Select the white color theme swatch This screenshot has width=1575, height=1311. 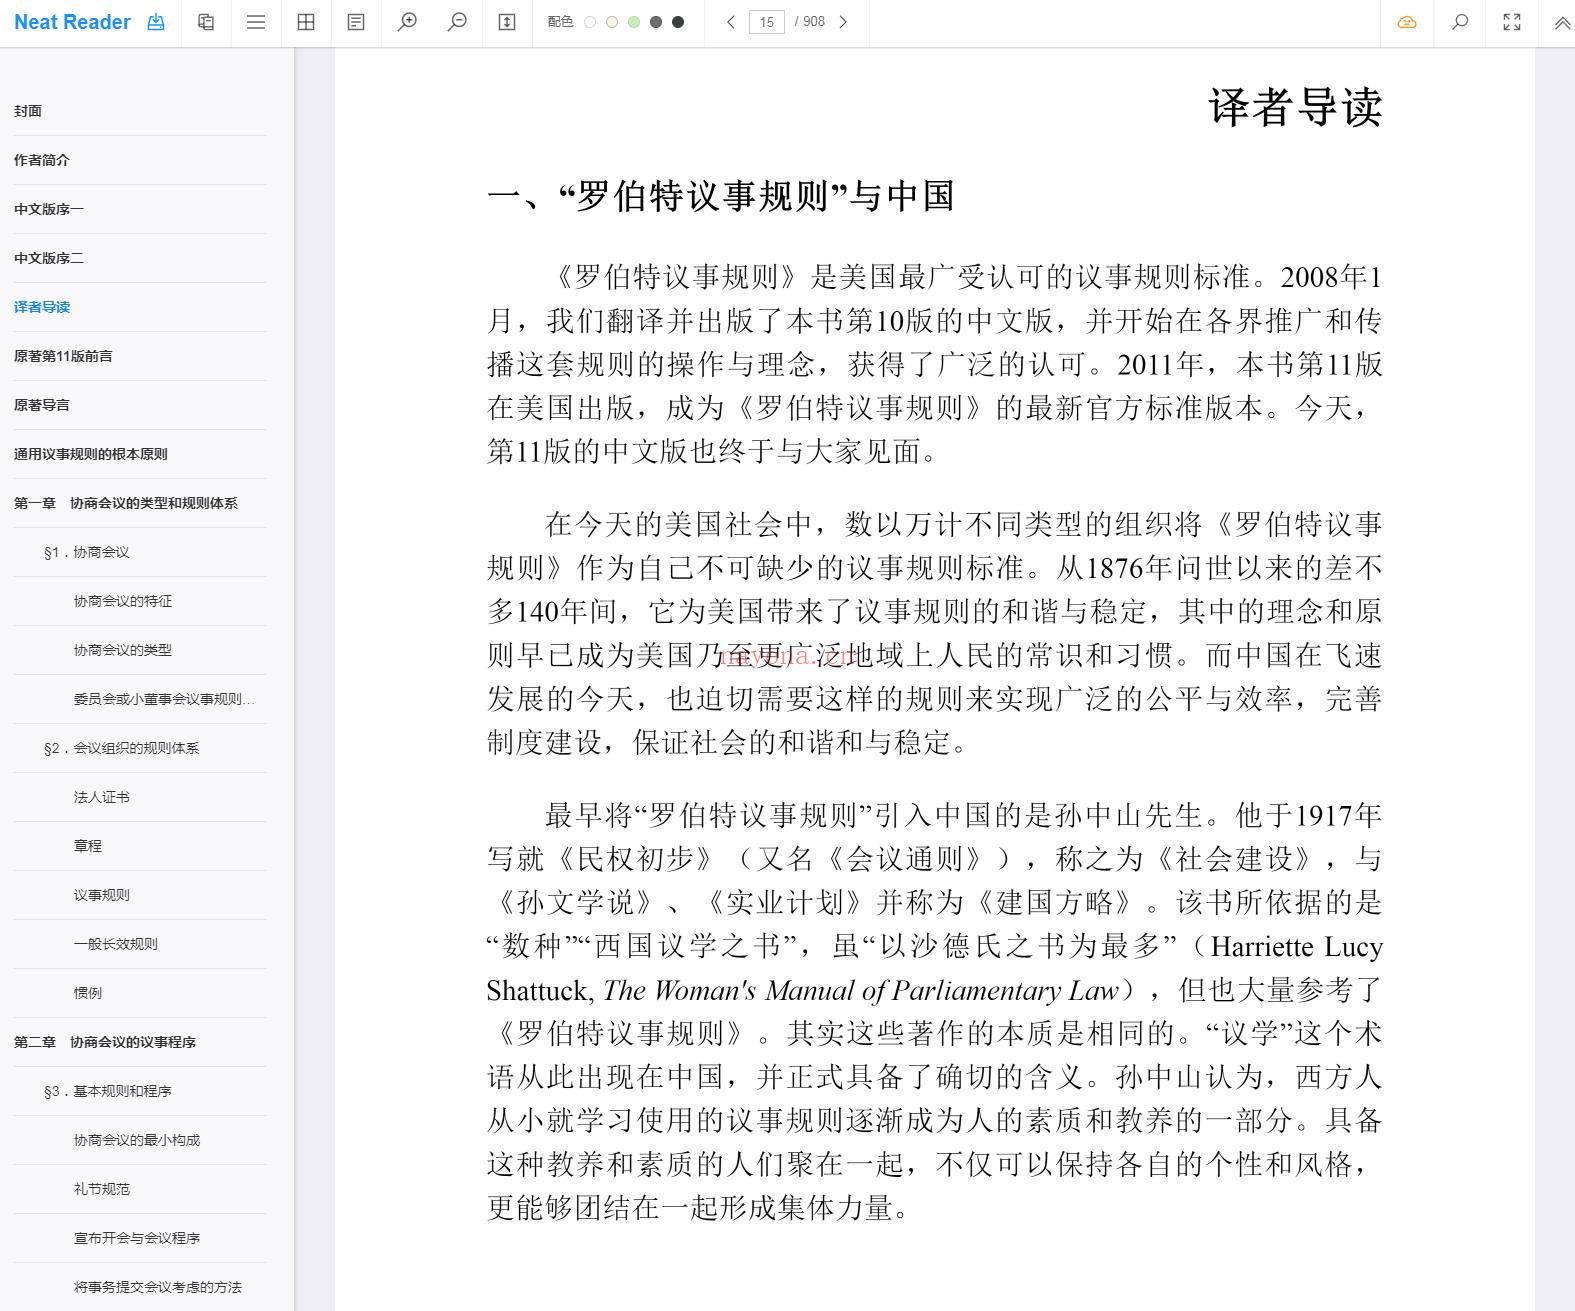coord(590,22)
